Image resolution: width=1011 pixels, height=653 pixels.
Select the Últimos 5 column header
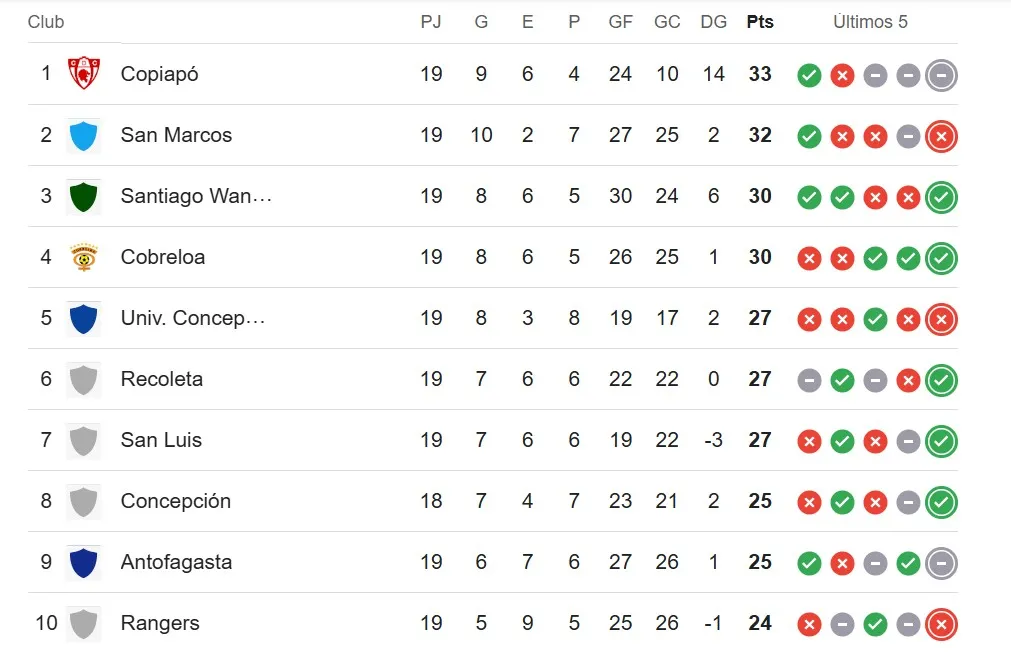click(870, 21)
